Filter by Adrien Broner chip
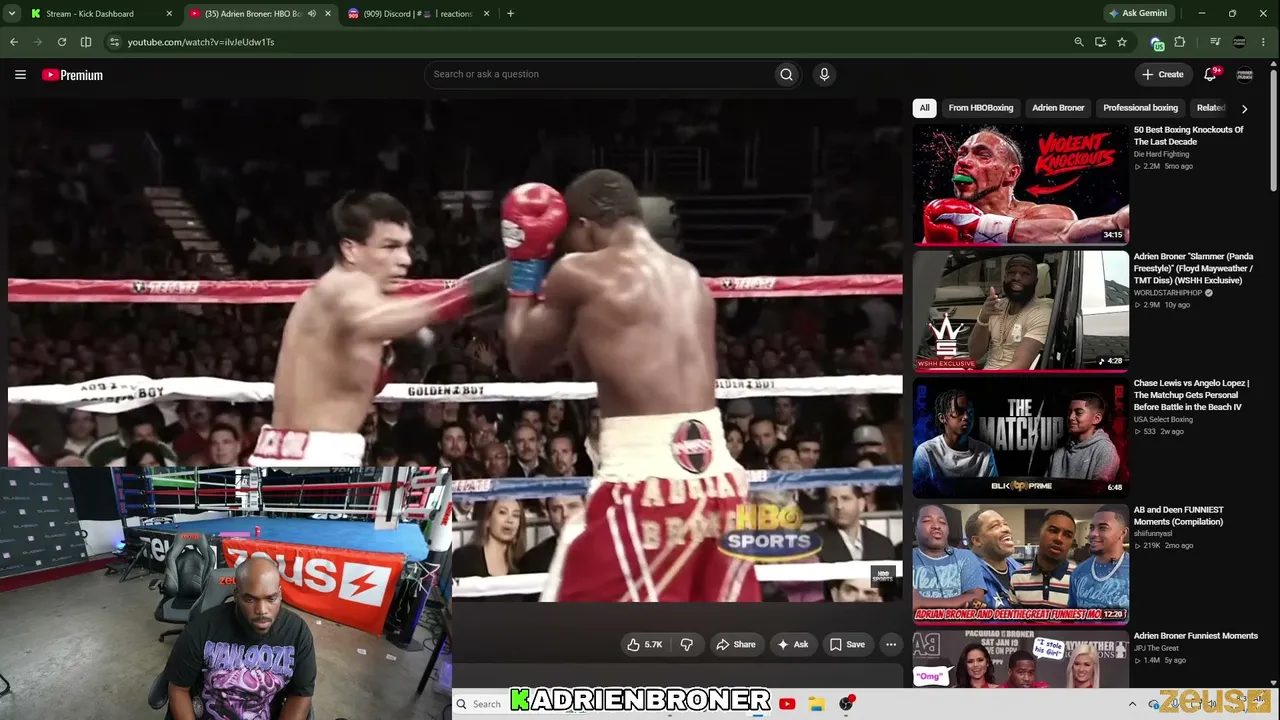The width and height of the screenshot is (1280, 720). coord(1058,108)
